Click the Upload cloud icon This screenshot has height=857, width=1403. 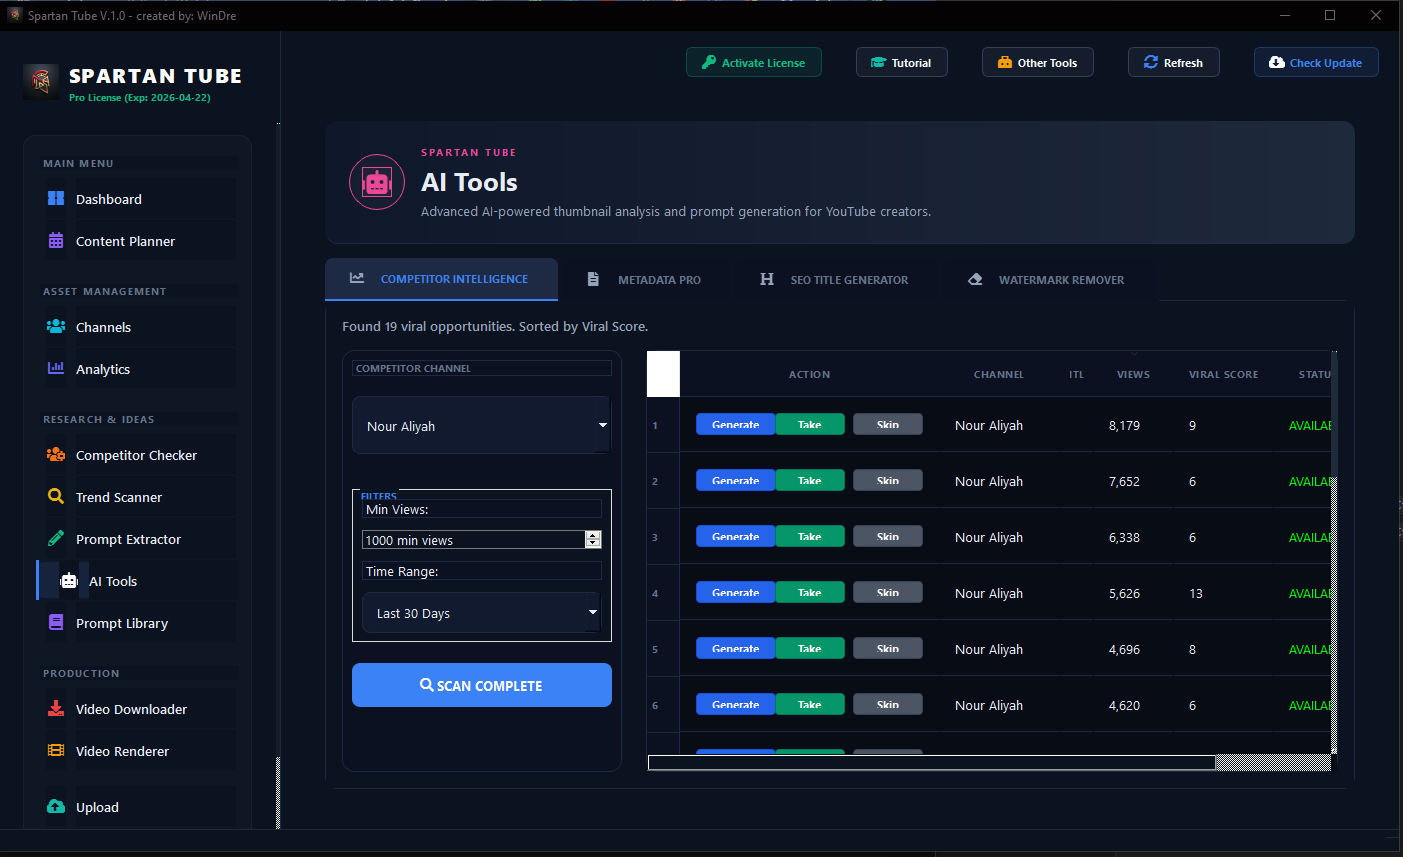pos(56,807)
